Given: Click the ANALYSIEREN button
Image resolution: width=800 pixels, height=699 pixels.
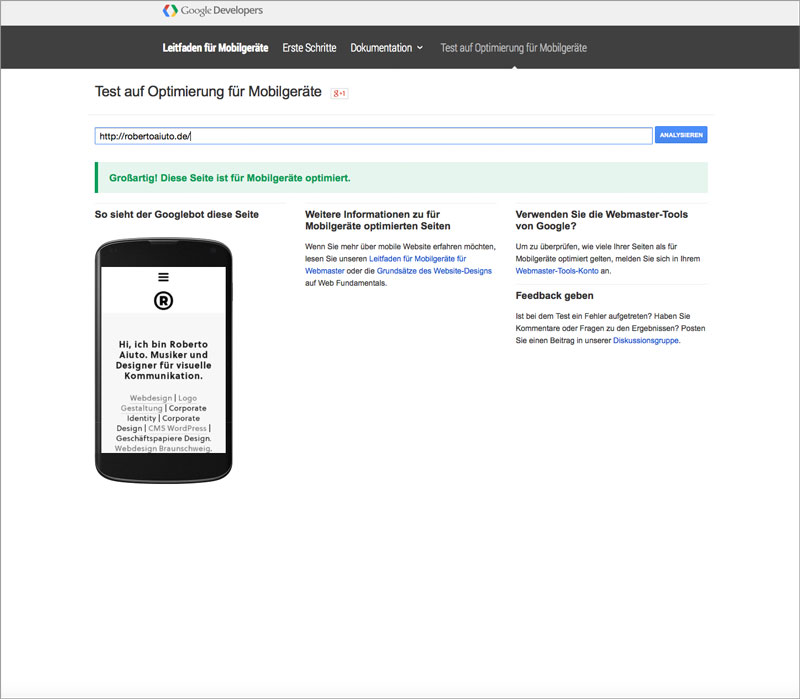Looking at the screenshot, I should (x=680, y=134).
